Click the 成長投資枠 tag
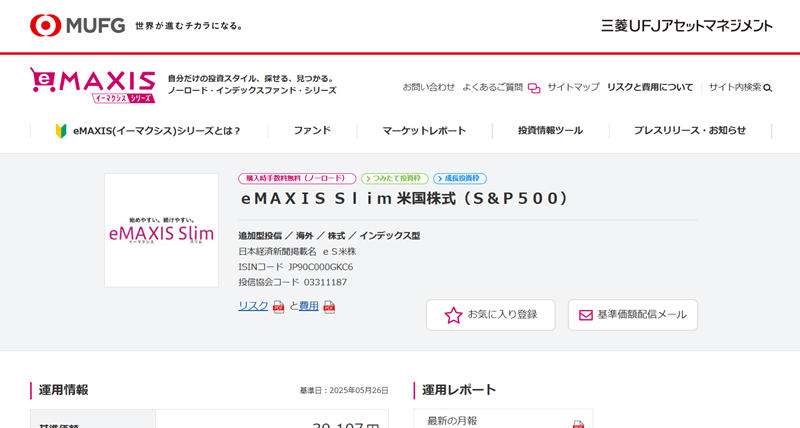The image size is (800, 428). click(460, 179)
